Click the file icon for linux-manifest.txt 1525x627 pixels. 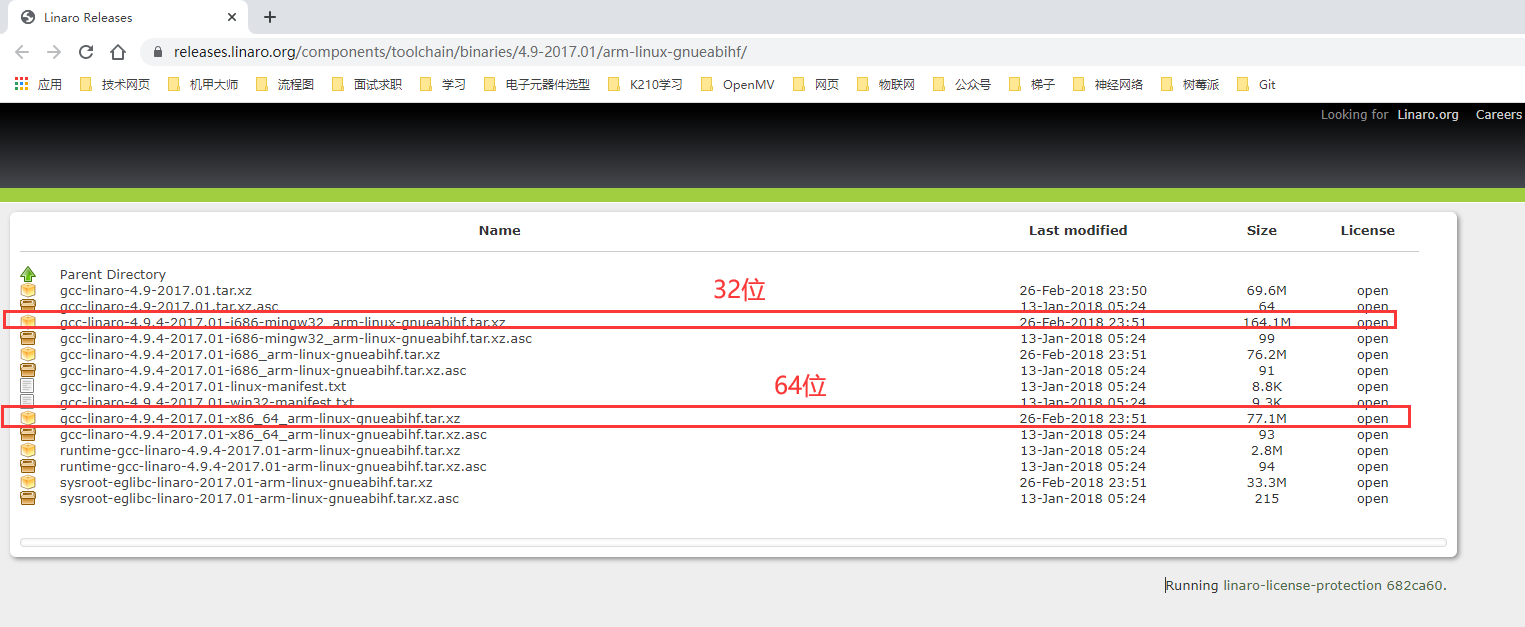(x=28, y=386)
